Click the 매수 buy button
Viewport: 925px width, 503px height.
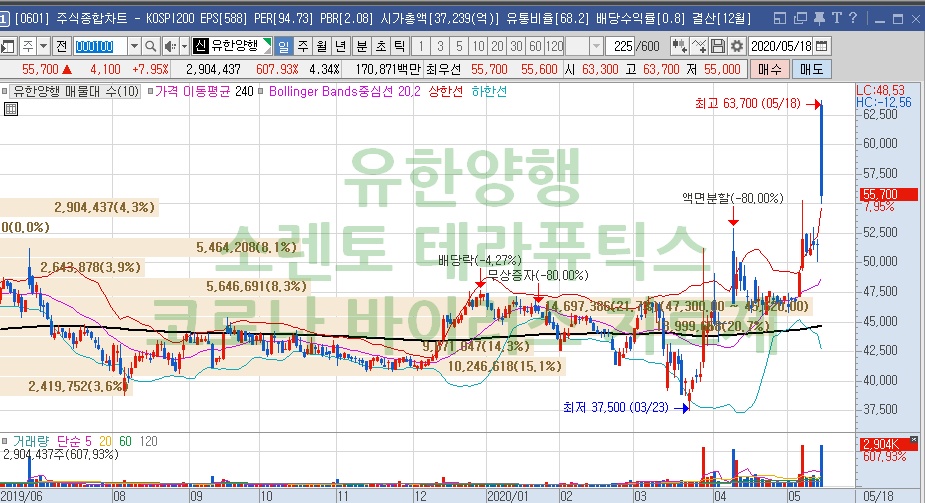tap(769, 70)
